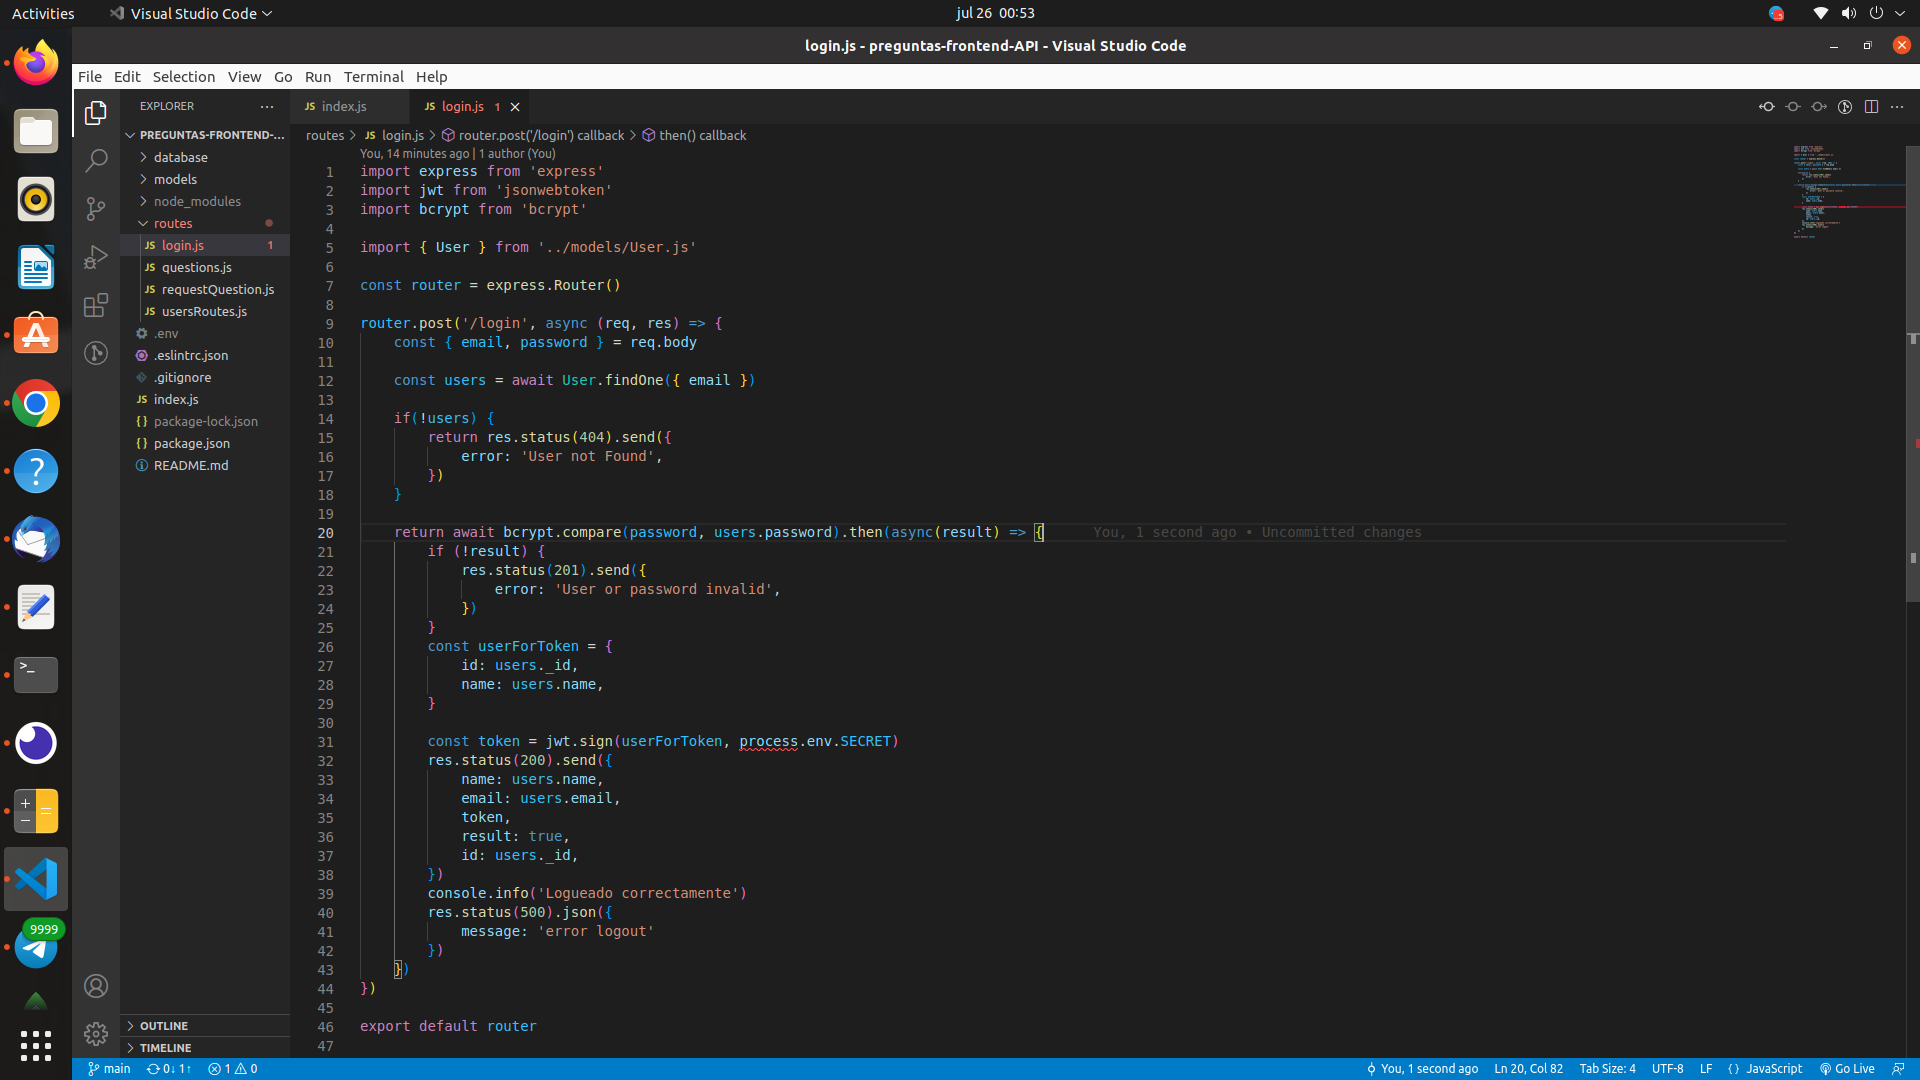Open package.json in the explorer
Image resolution: width=1920 pixels, height=1080 pixels.
[205, 443]
